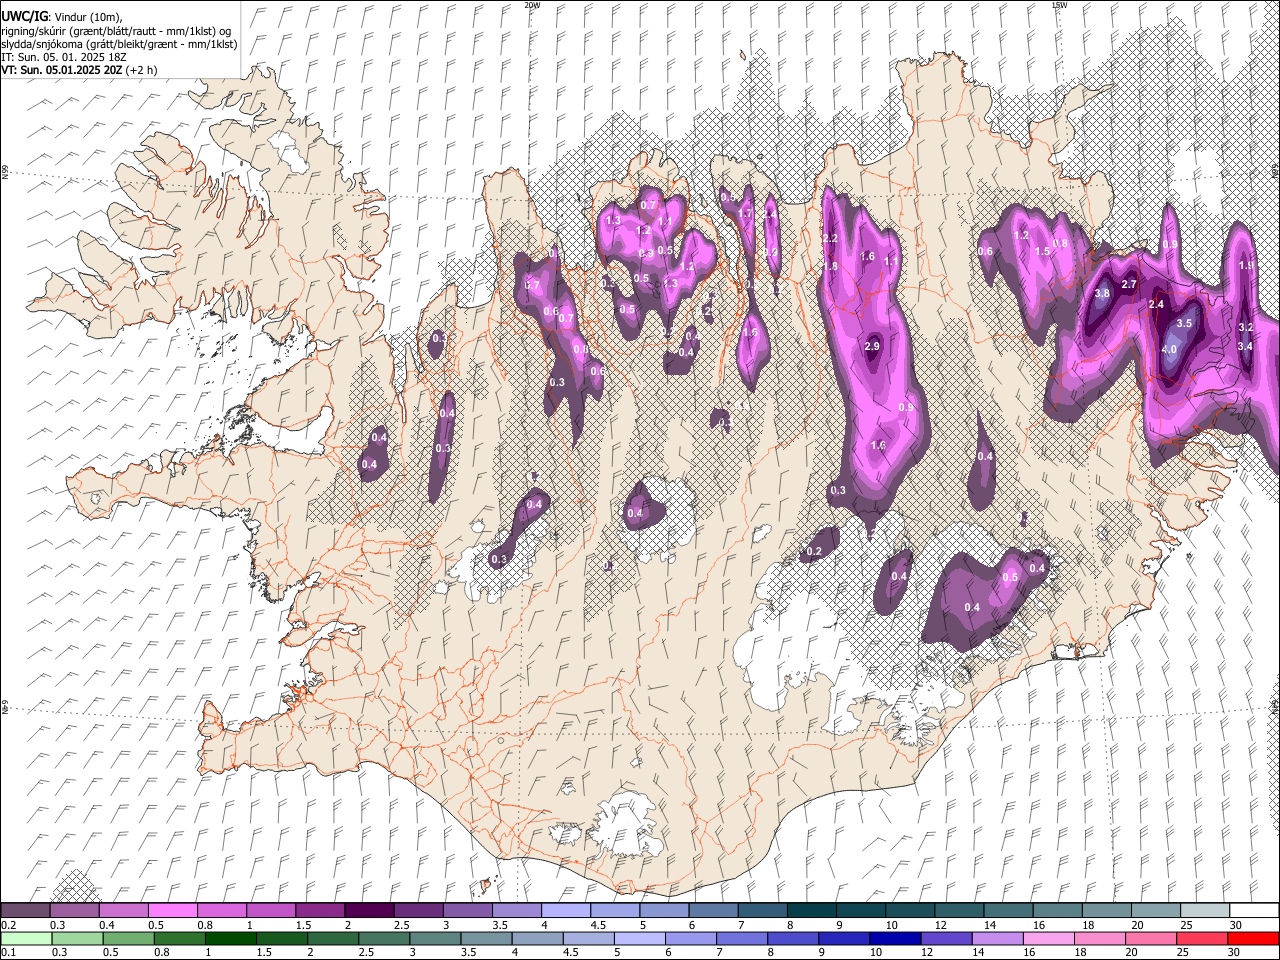Click the 4.0 snowfall maximum value
The height and width of the screenshot is (960, 1280).
tap(1169, 349)
